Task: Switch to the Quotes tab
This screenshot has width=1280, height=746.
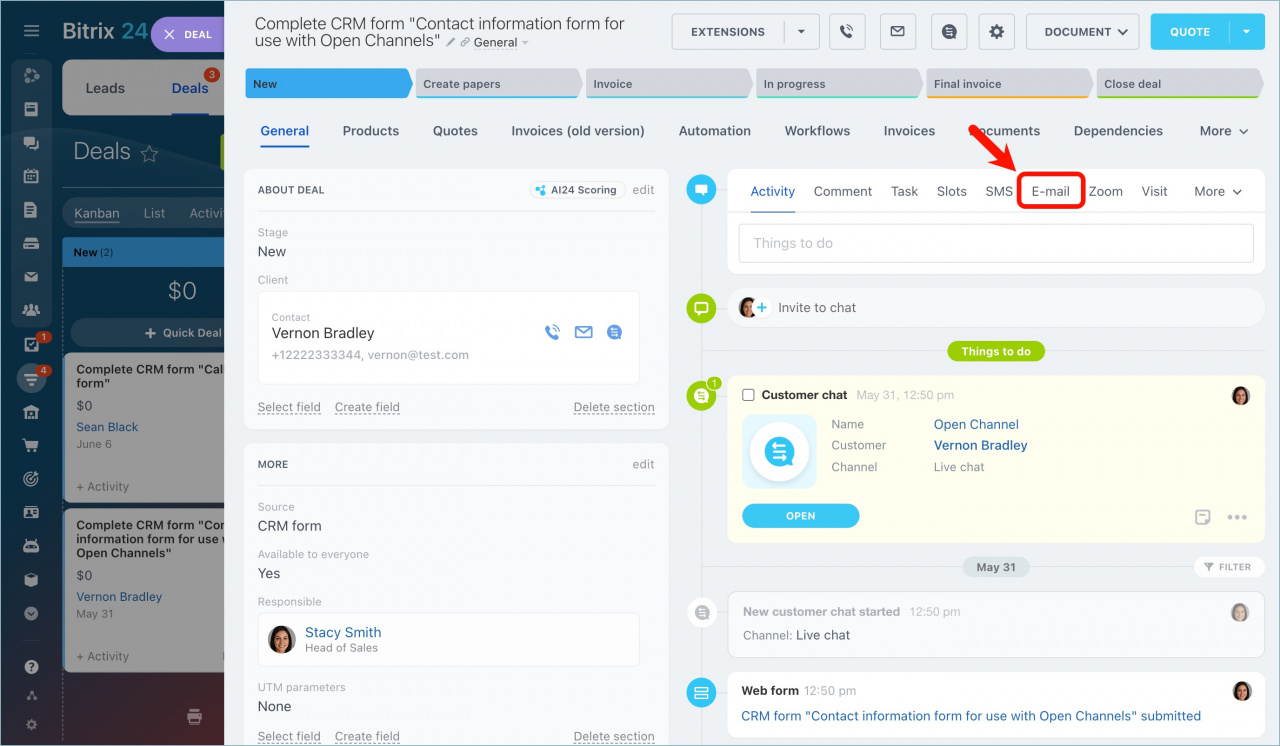Action: pyautogui.click(x=455, y=131)
